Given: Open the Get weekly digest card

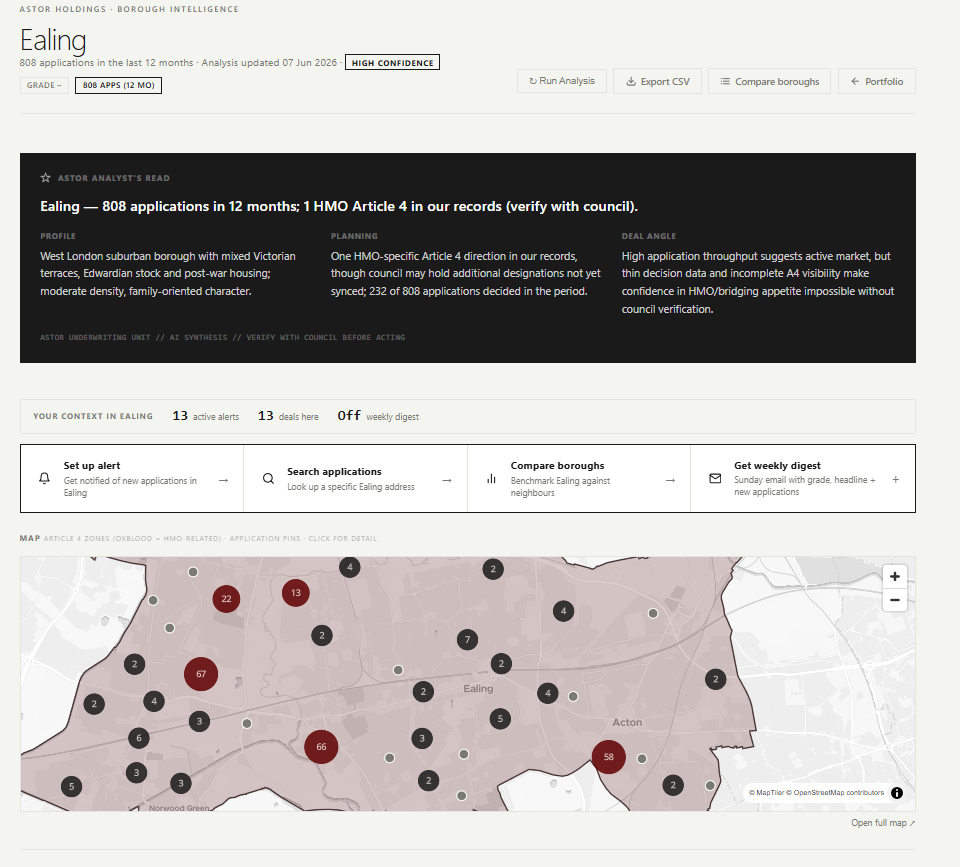Looking at the screenshot, I should pos(803,478).
